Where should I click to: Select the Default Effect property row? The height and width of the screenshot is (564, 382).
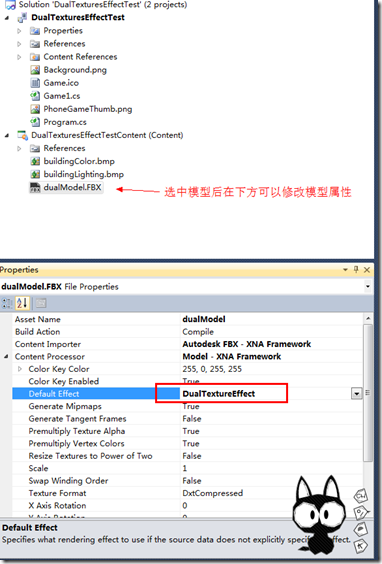coord(187,394)
